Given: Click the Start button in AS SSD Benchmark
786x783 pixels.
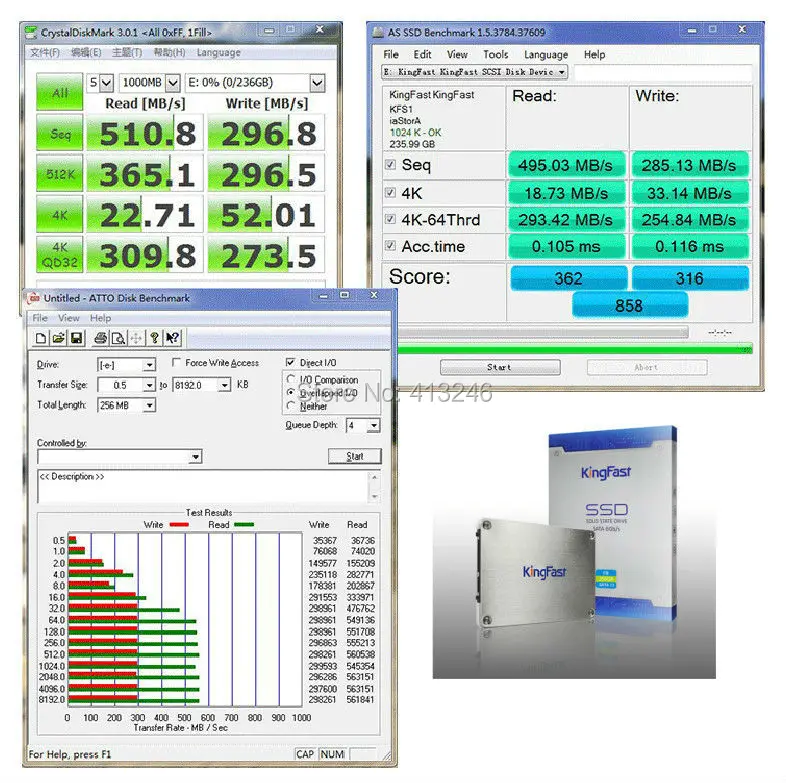Looking at the screenshot, I should [500, 367].
